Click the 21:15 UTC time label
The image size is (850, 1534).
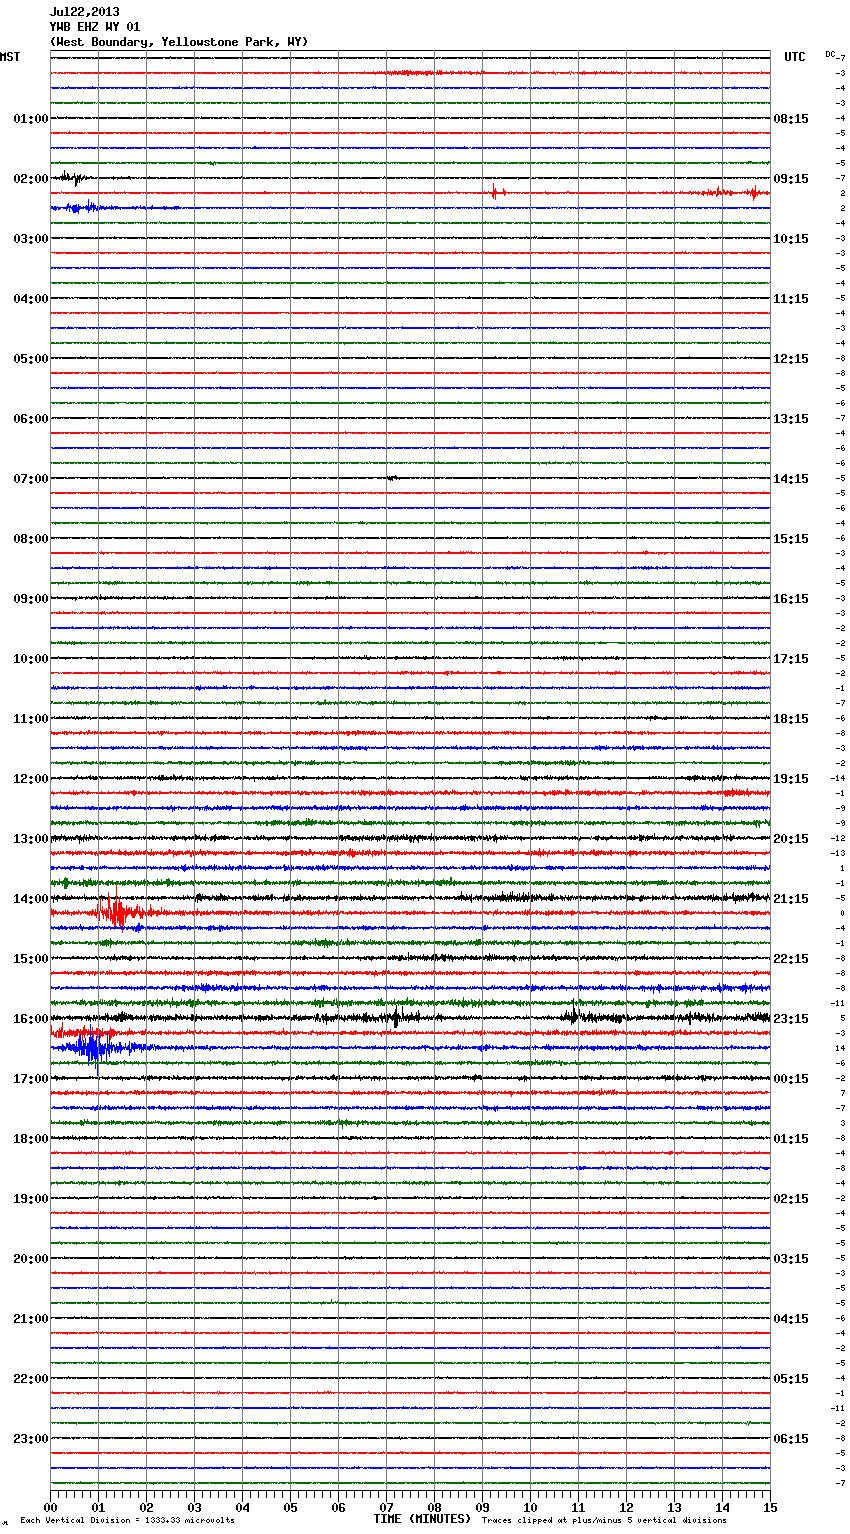pyautogui.click(x=791, y=899)
